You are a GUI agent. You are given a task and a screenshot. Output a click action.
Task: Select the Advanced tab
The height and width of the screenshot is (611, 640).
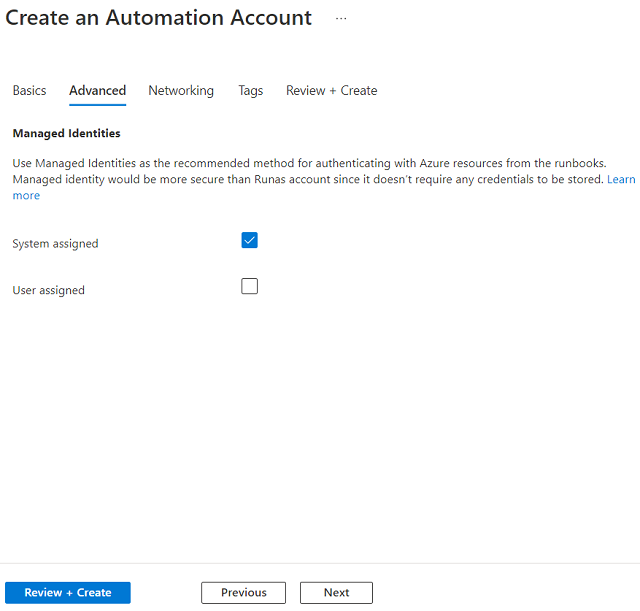pyautogui.click(x=97, y=90)
